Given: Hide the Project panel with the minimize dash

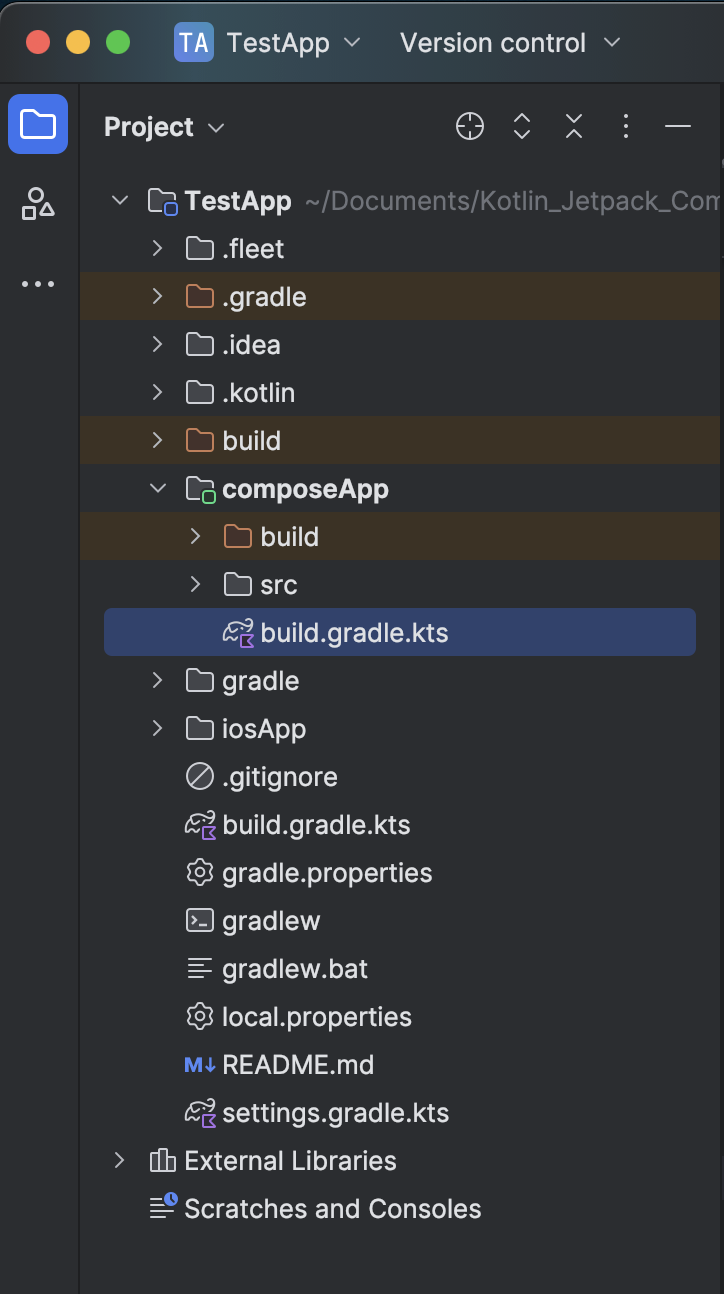Looking at the screenshot, I should coord(678,126).
